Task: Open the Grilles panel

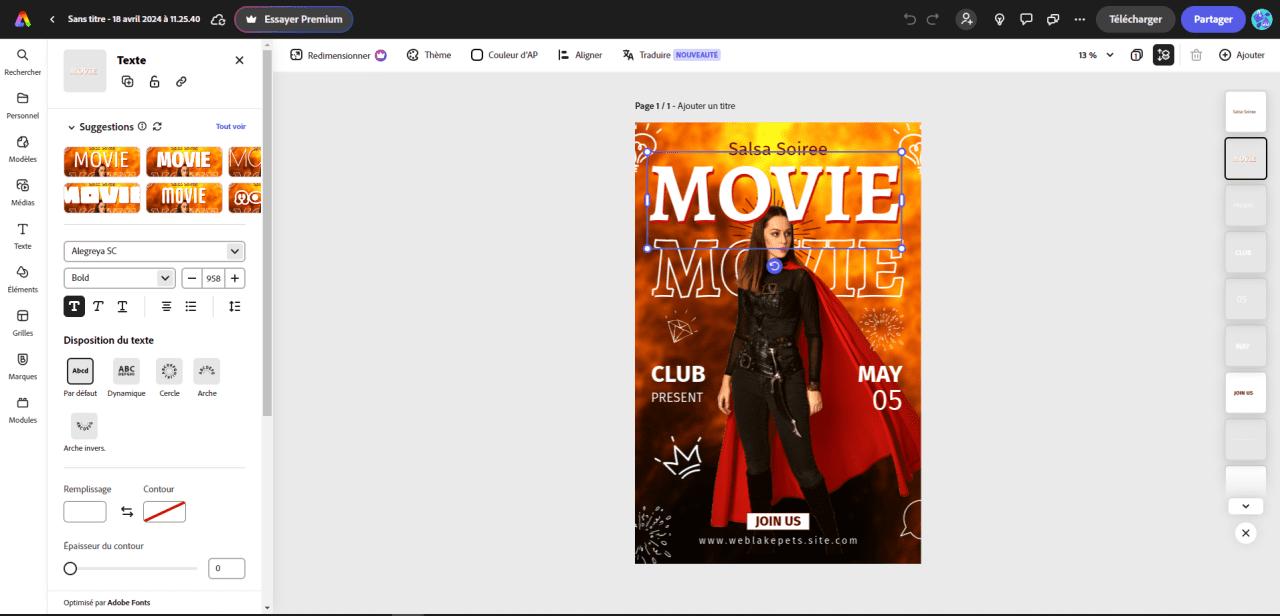Action: point(22,323)
